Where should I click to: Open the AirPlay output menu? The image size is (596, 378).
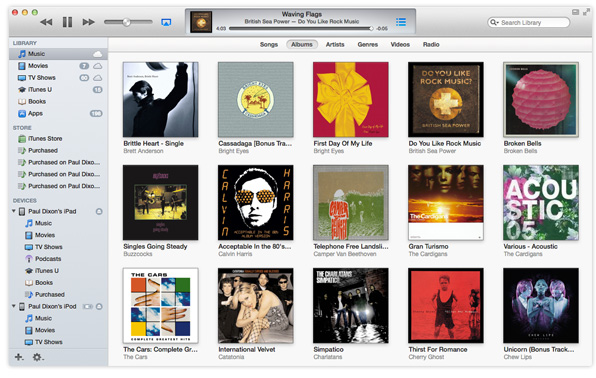point(166,22)
